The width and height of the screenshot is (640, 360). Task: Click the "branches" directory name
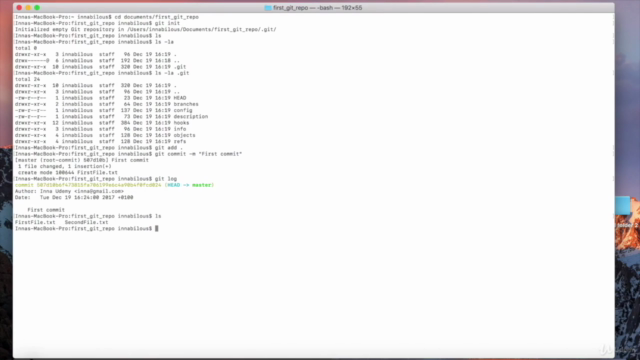[x=186, y=104]
